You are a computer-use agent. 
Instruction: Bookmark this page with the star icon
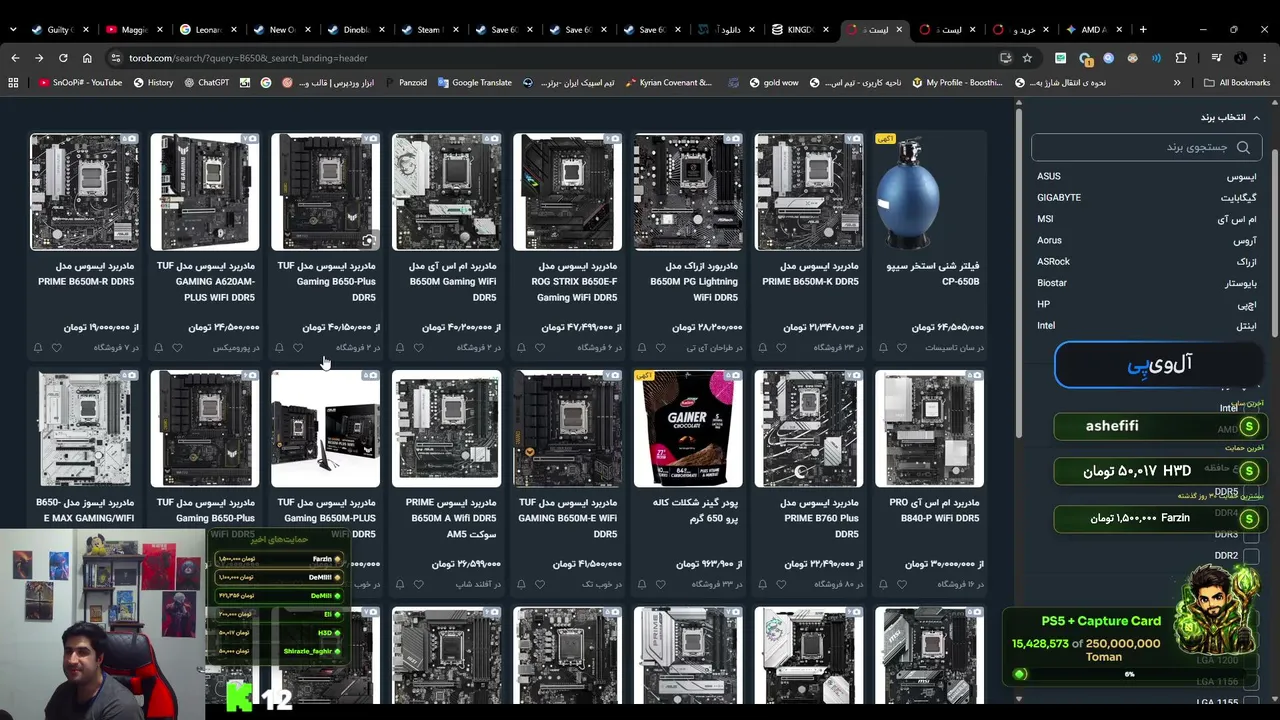1027,58
